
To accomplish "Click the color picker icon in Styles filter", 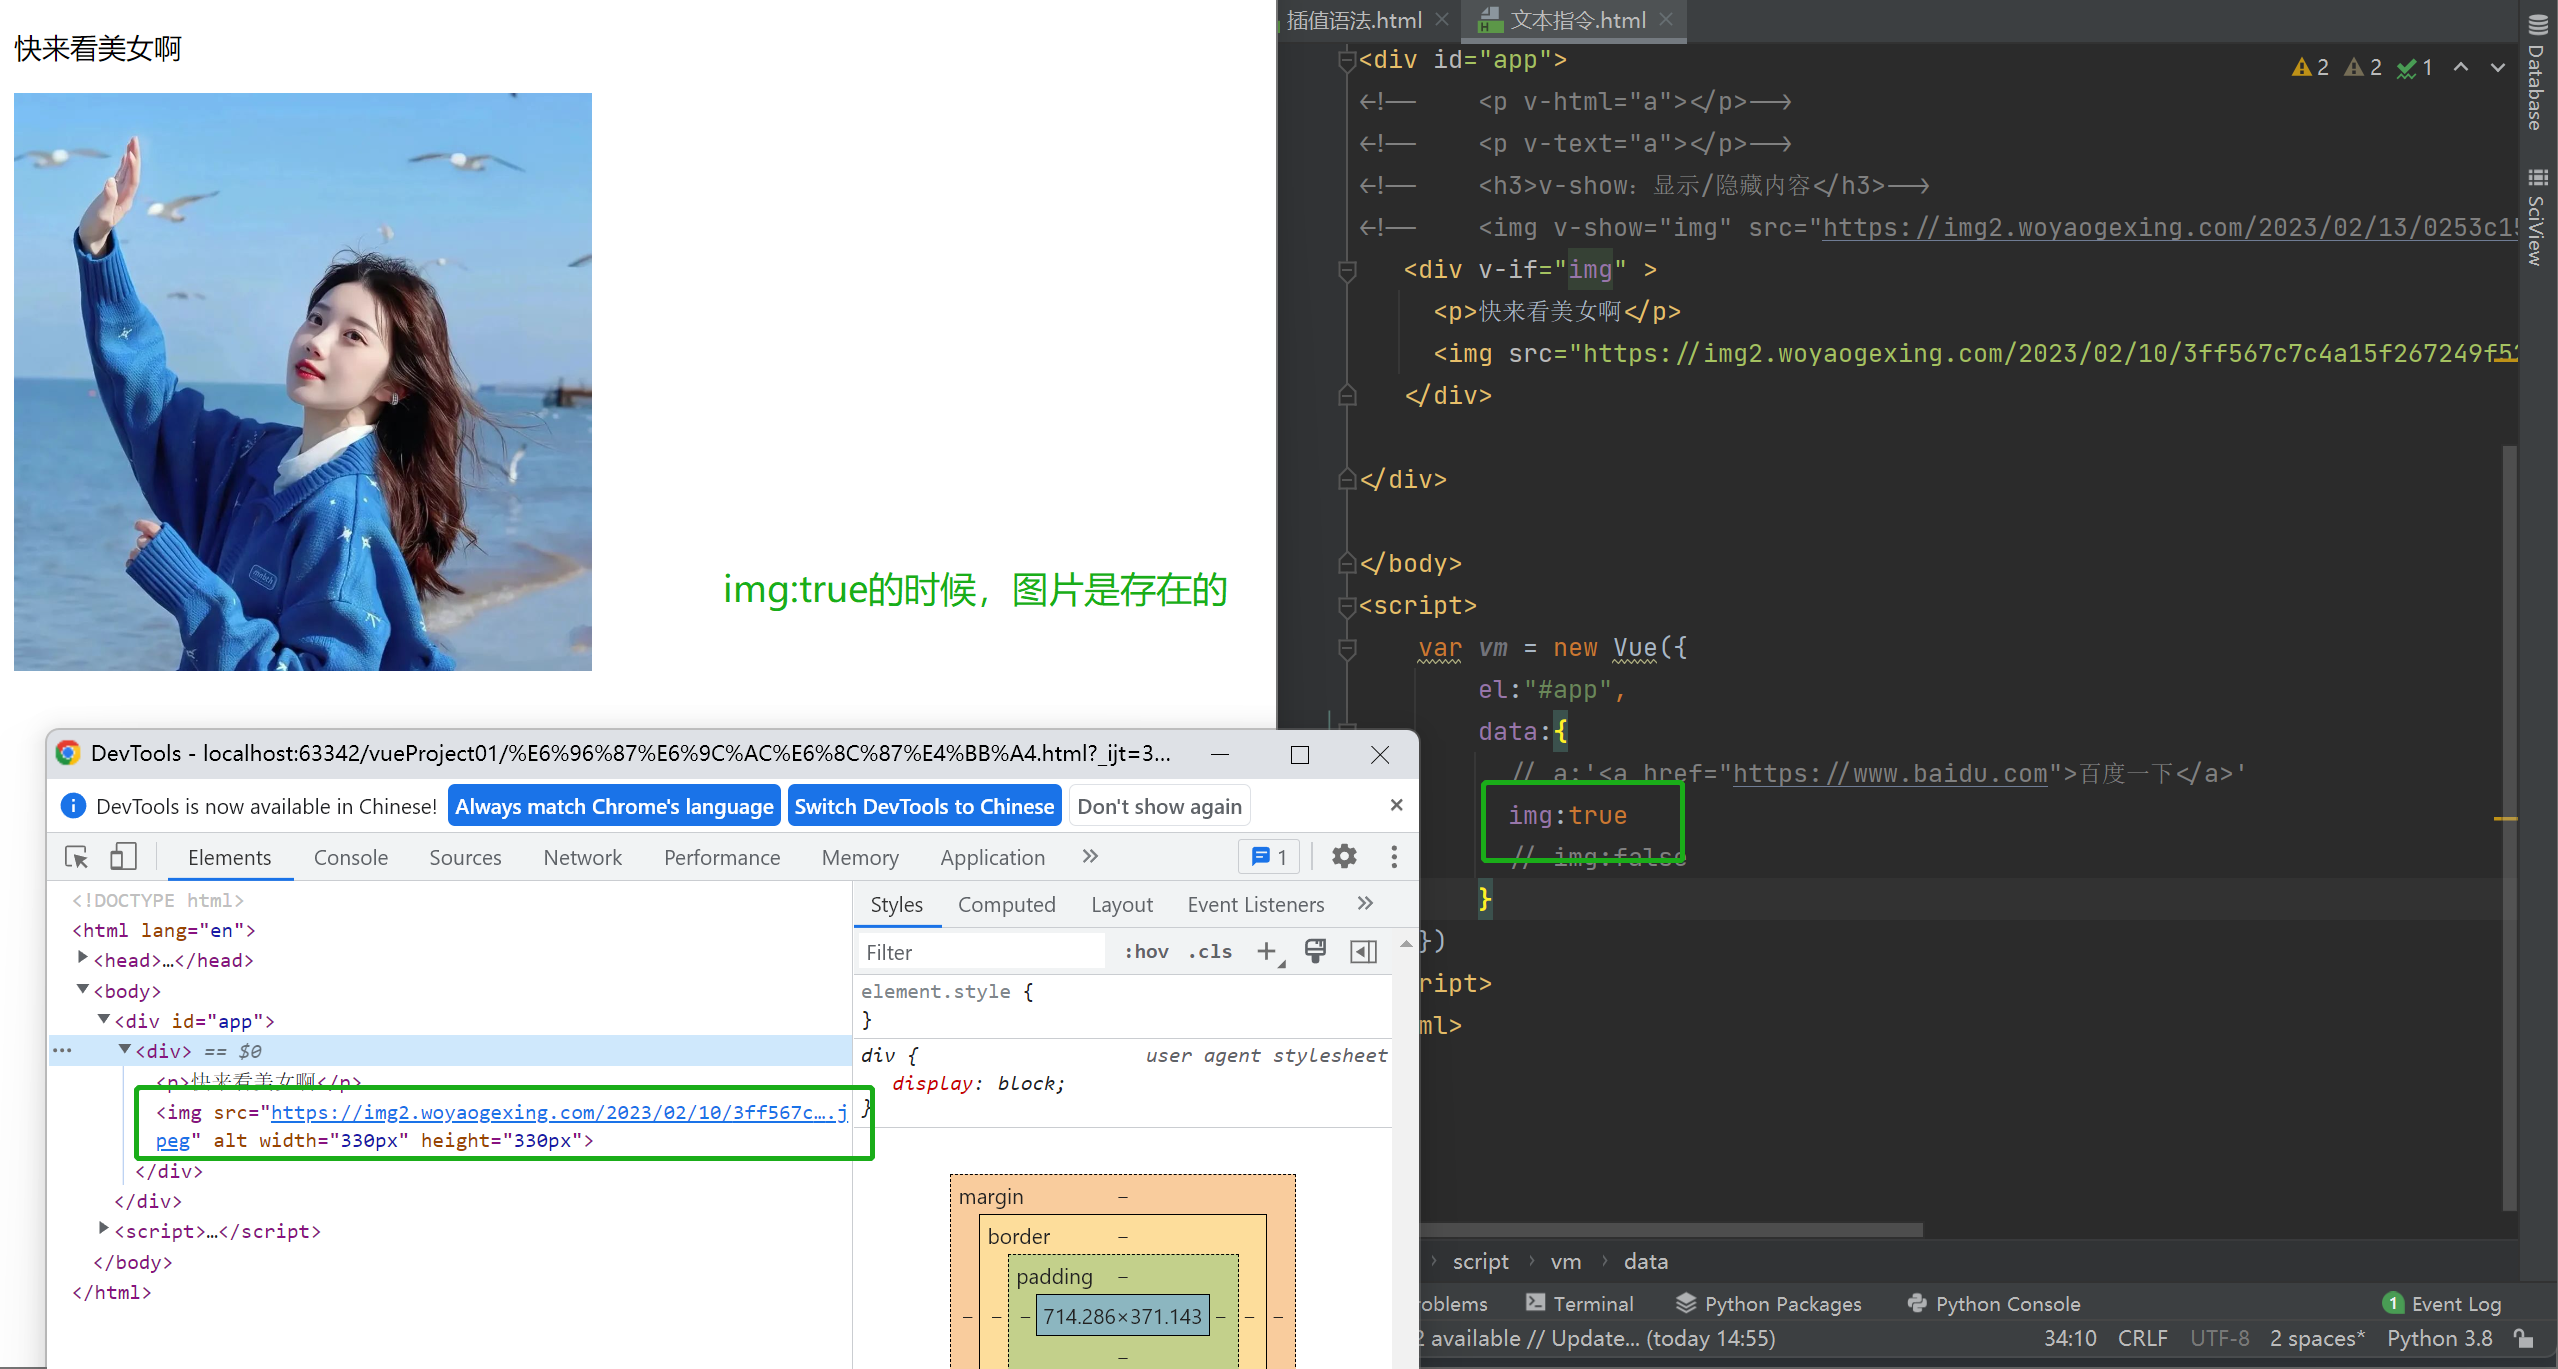I will pyautogui.click(x=1318, y=951).
